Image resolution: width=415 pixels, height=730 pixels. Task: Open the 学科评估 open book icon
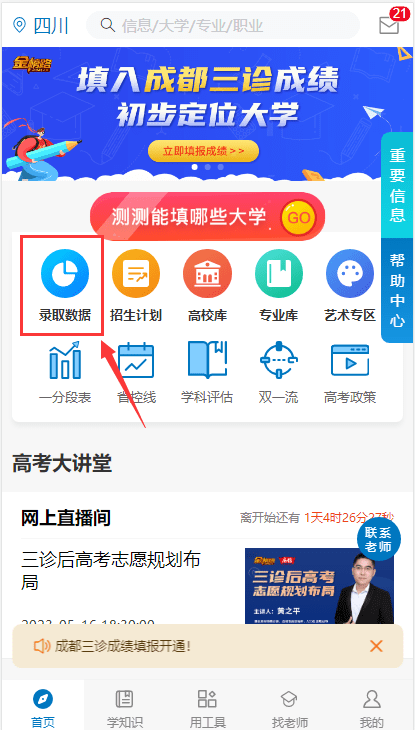pos(207,359)
